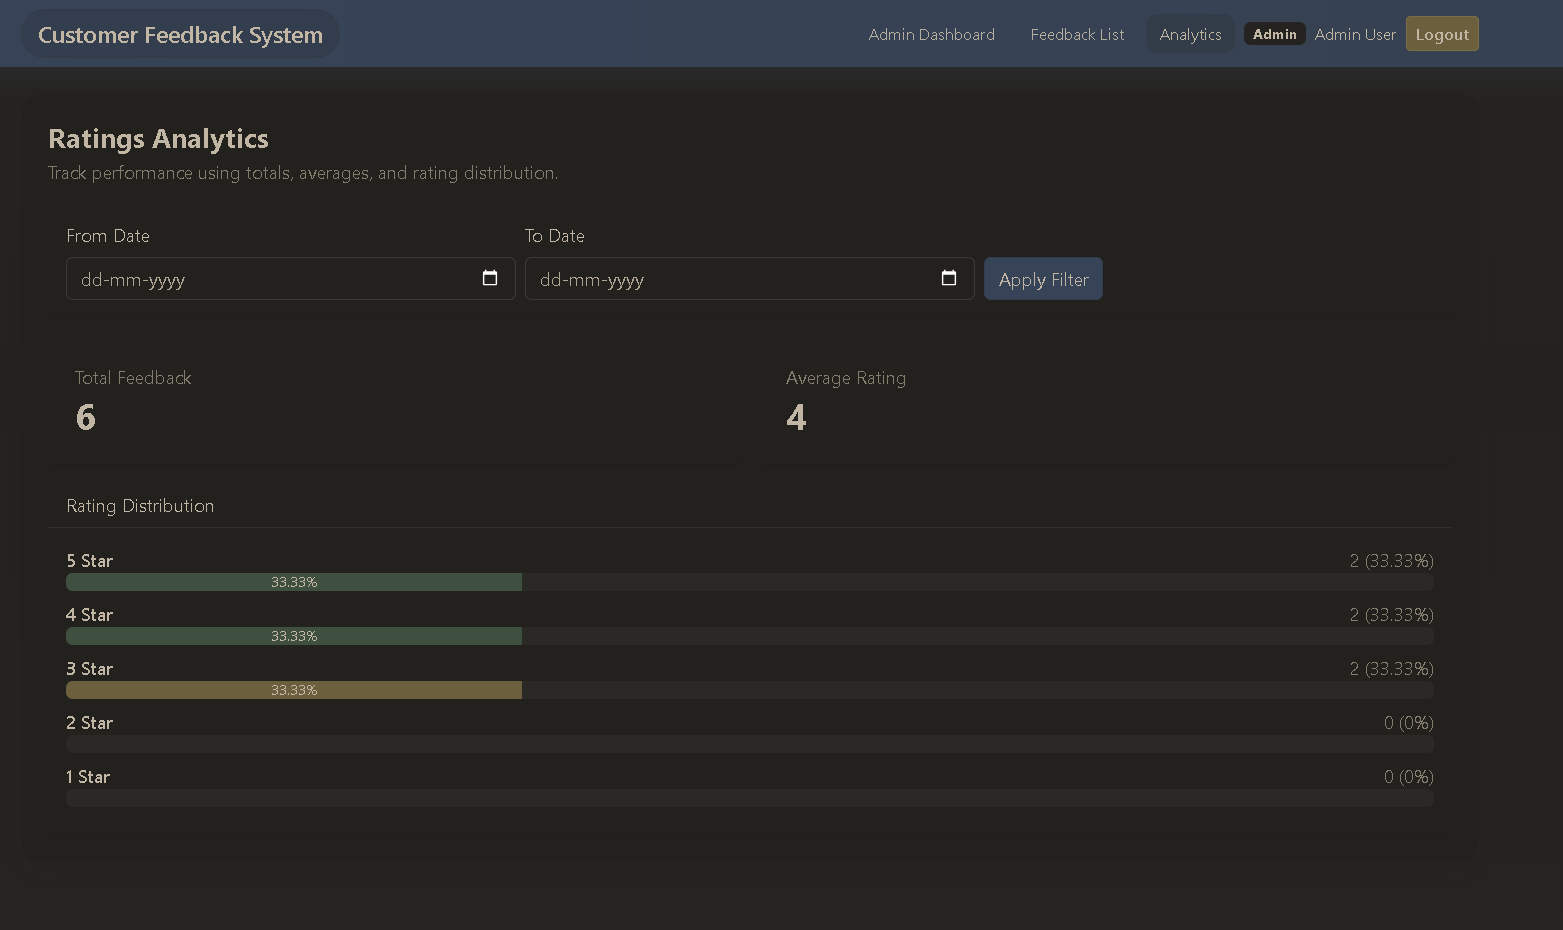1563x930 pixels.
Task: Click the Customer Feedback System brand link
Action: point(180,35)
